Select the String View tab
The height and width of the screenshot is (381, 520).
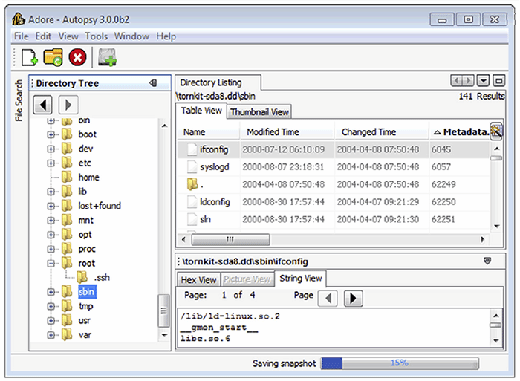click(301, 278)
